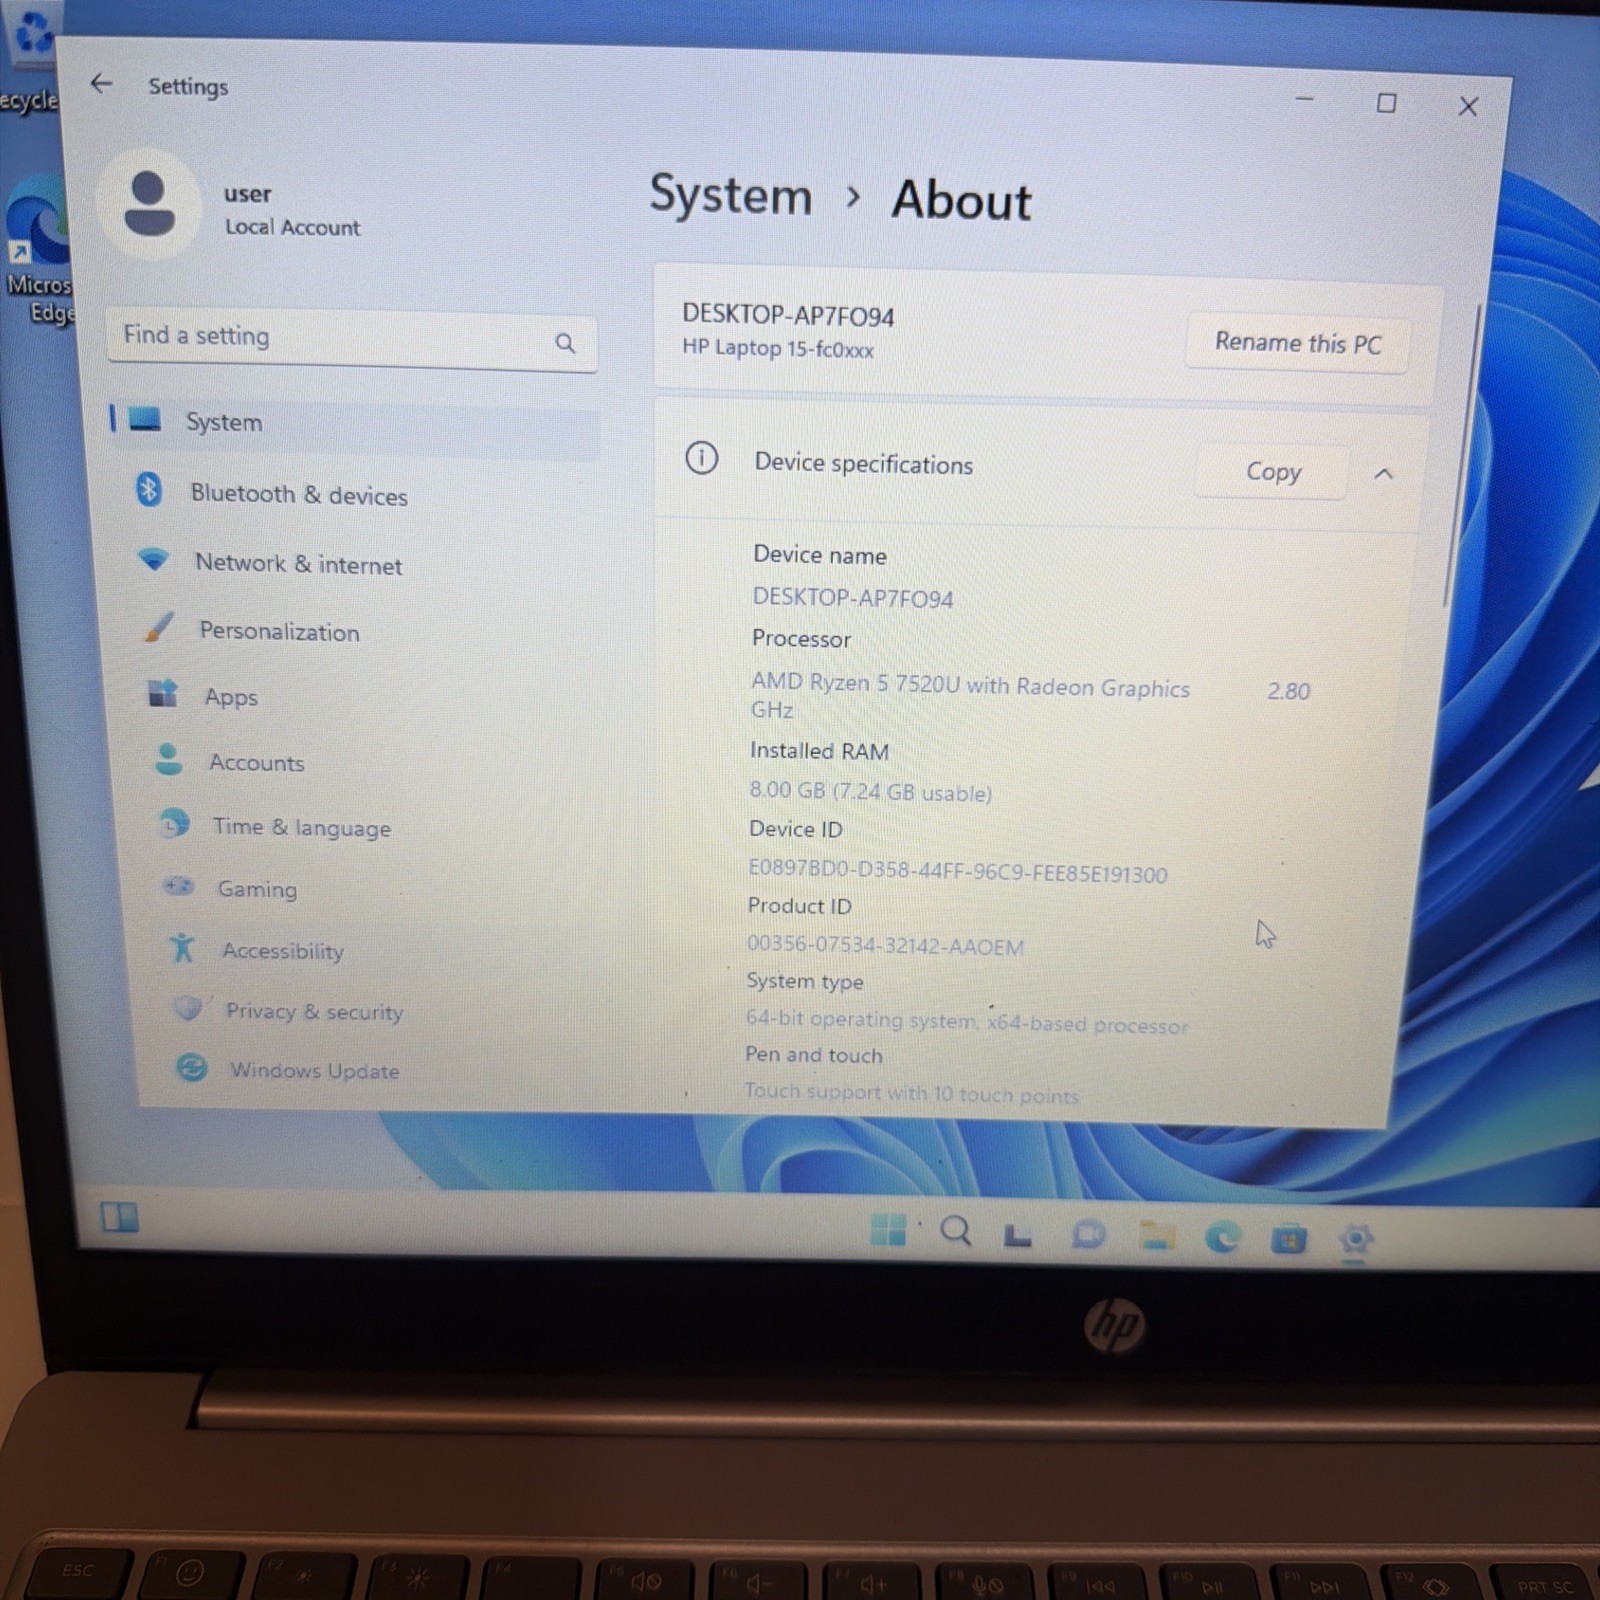Image resolution: width=1600 pixels, height=1600 pixels.
Task: Select the Product ID 00356-07534-32142-AAOEM
Action: [x=885, y=945]
